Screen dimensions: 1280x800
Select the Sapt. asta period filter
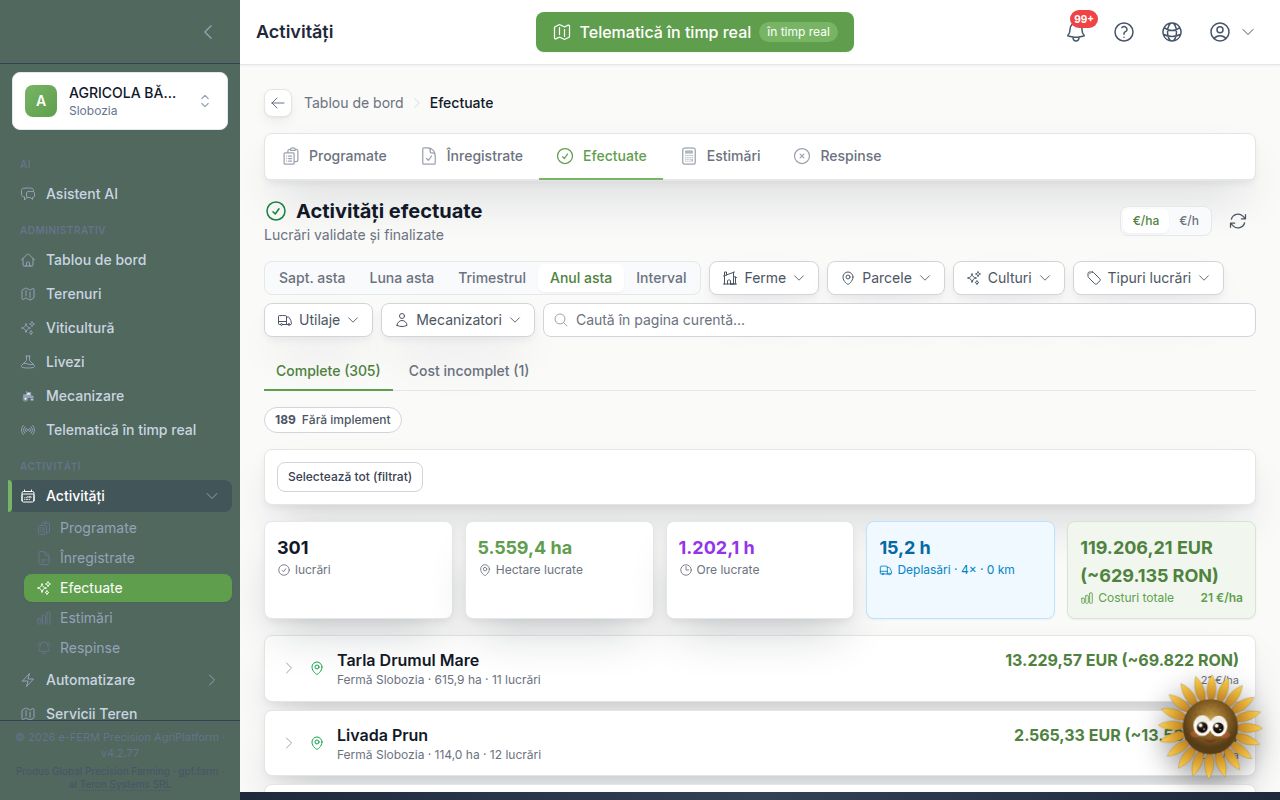(x=312, y=278)
